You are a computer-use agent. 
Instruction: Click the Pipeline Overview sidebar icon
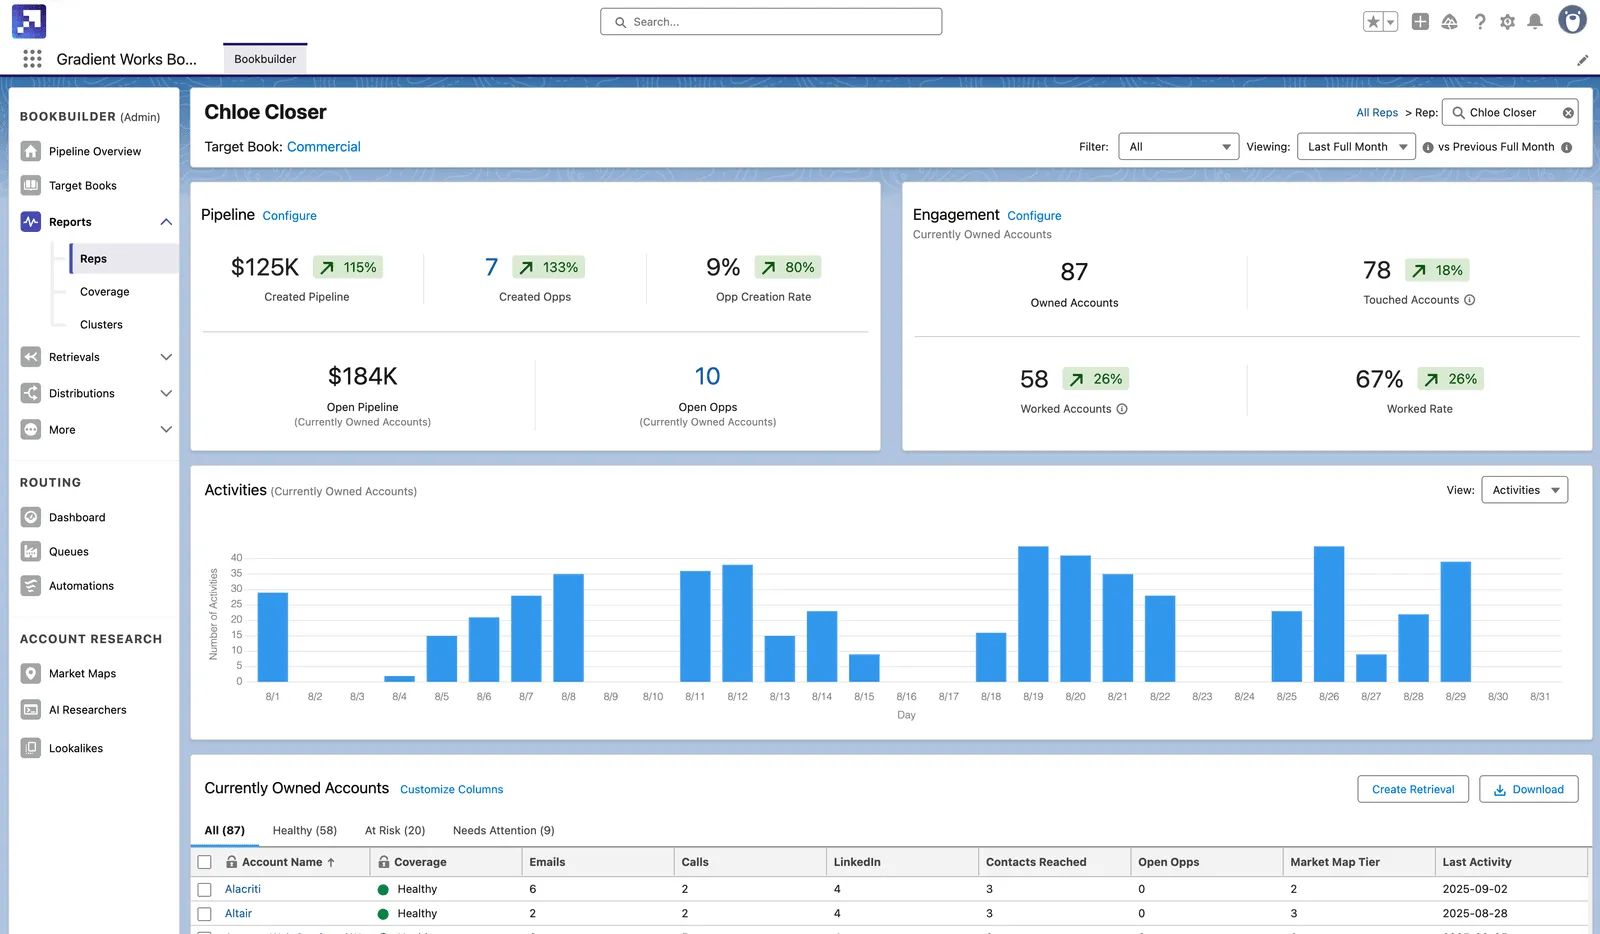(x=31, y=151)
